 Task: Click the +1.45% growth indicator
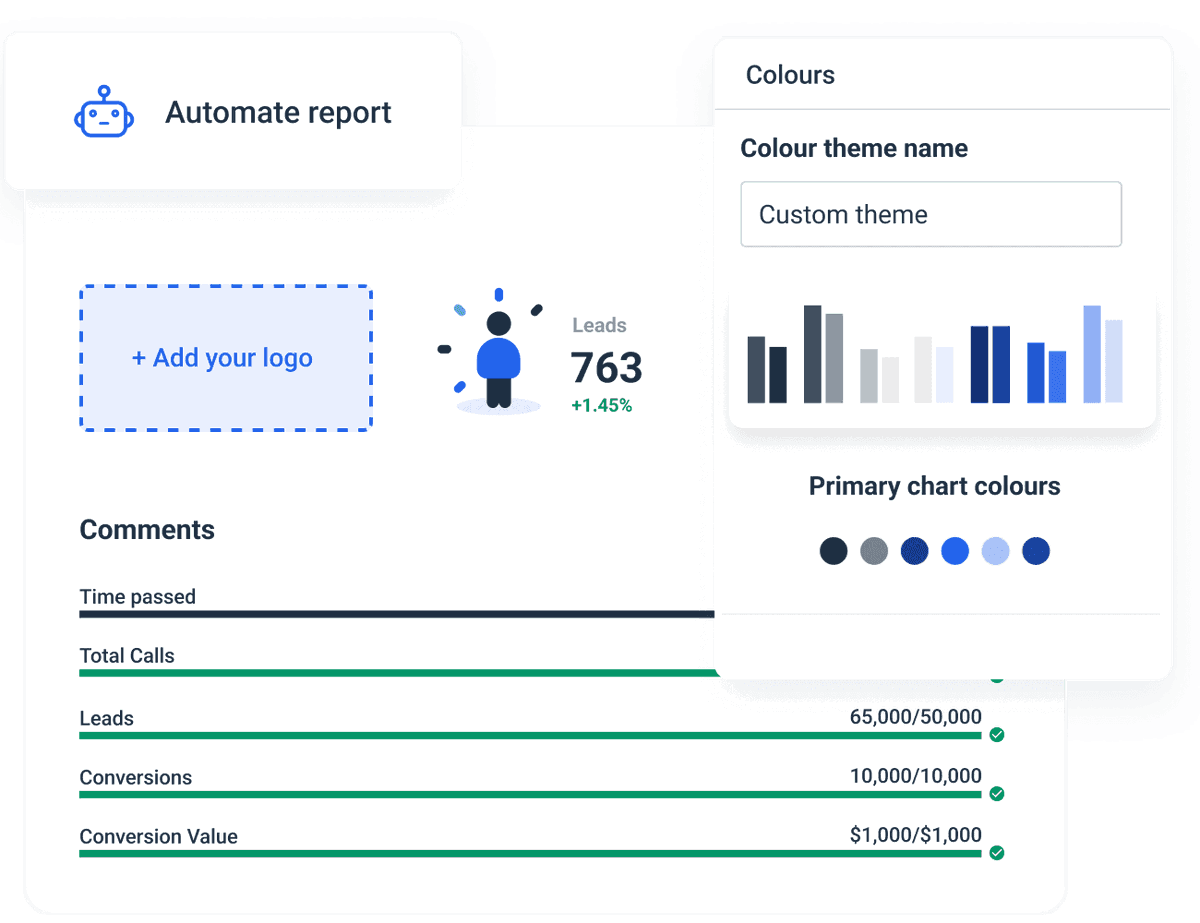[x=601, y=405]
